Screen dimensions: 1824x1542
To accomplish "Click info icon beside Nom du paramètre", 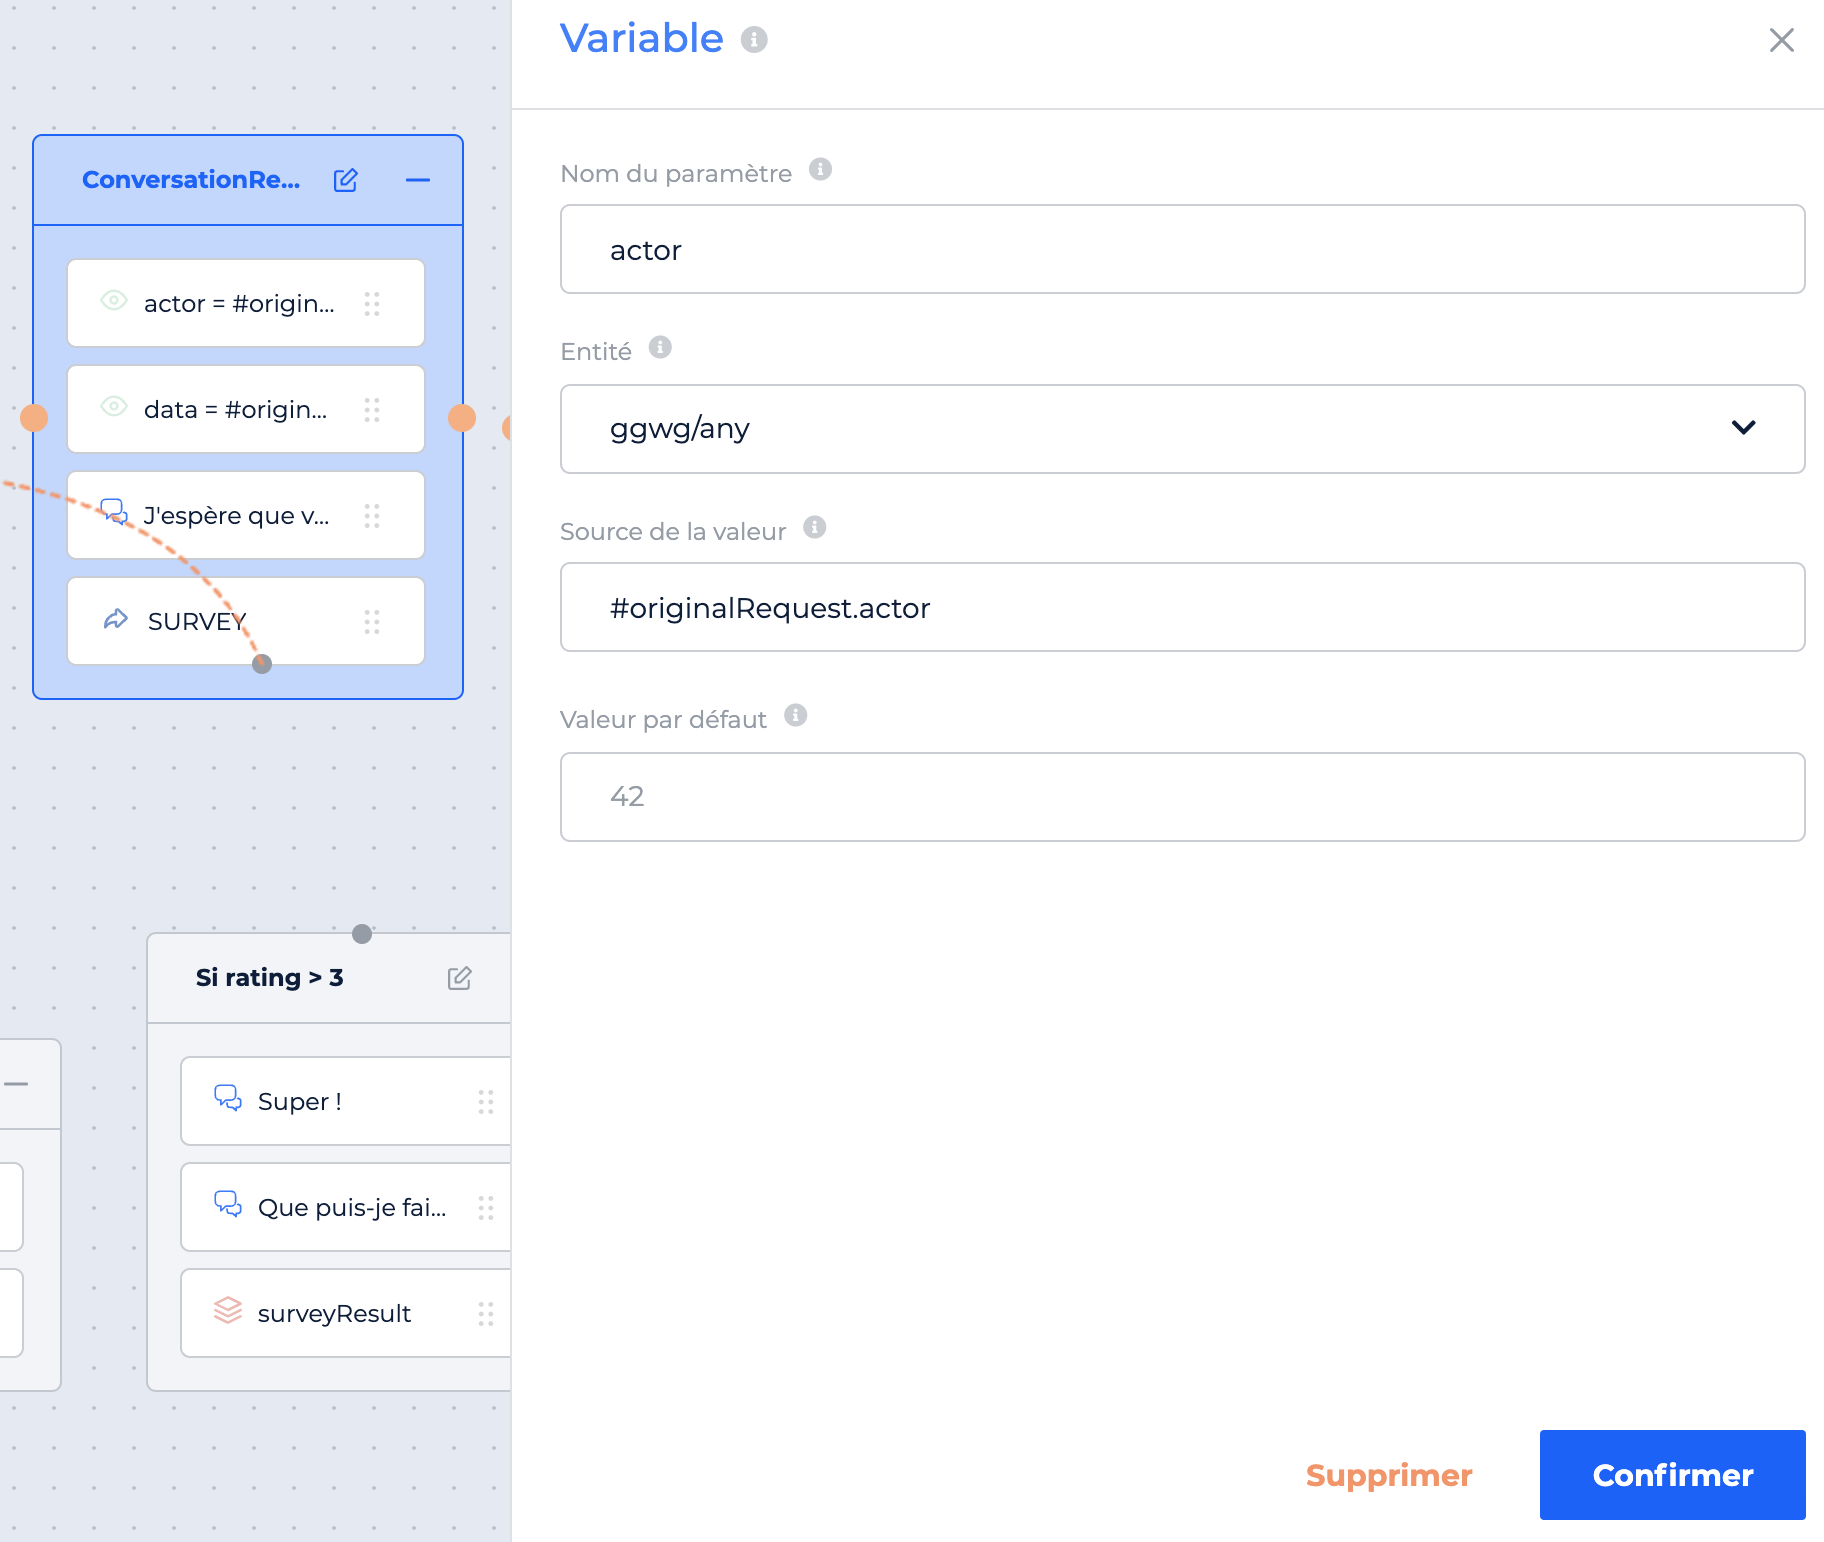I will click(820, 169).
